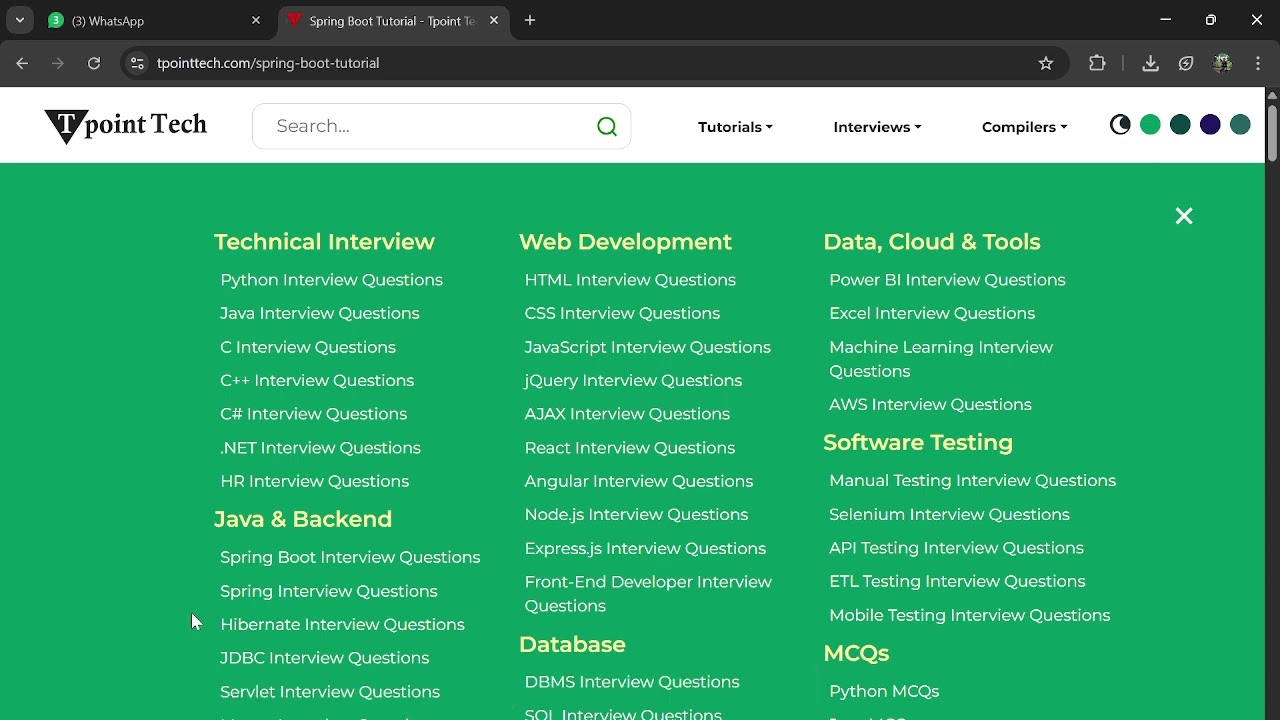Expand the Tutorials dropdown menu
The image size is (1280, 720).
[x=735, y=127]
